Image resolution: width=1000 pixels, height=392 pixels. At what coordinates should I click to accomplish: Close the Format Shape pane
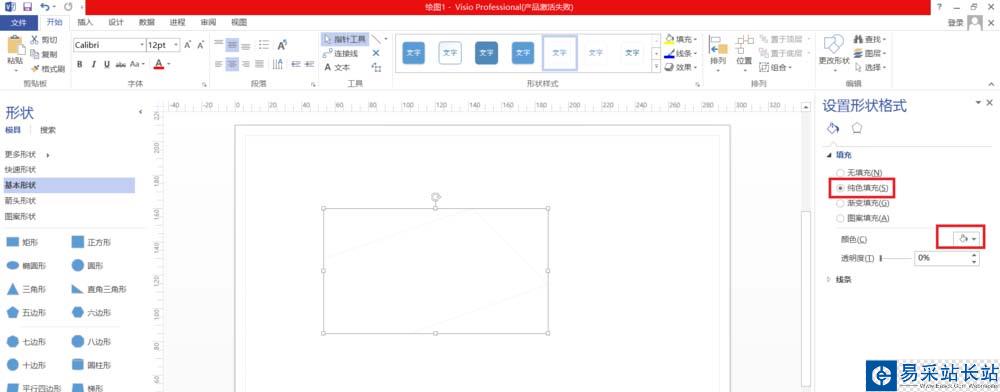[990, 103]
